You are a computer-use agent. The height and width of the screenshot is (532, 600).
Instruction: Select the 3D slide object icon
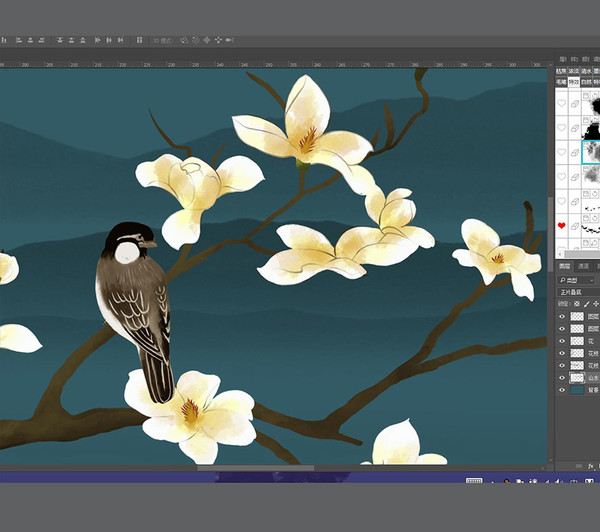point(218,40)
